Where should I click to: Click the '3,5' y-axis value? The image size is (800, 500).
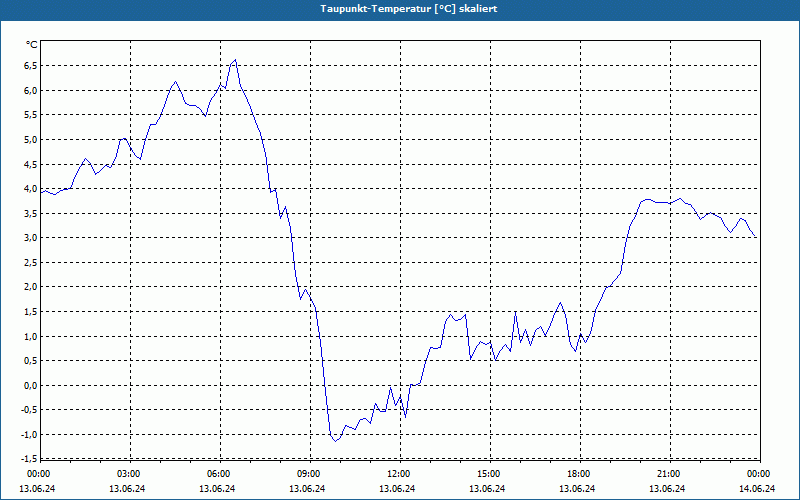[31, 213]
